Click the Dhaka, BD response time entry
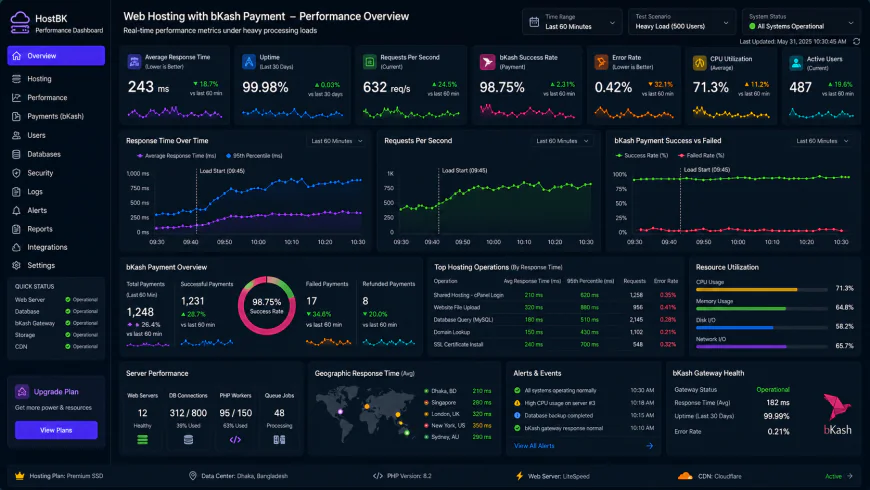 (458, 391)
